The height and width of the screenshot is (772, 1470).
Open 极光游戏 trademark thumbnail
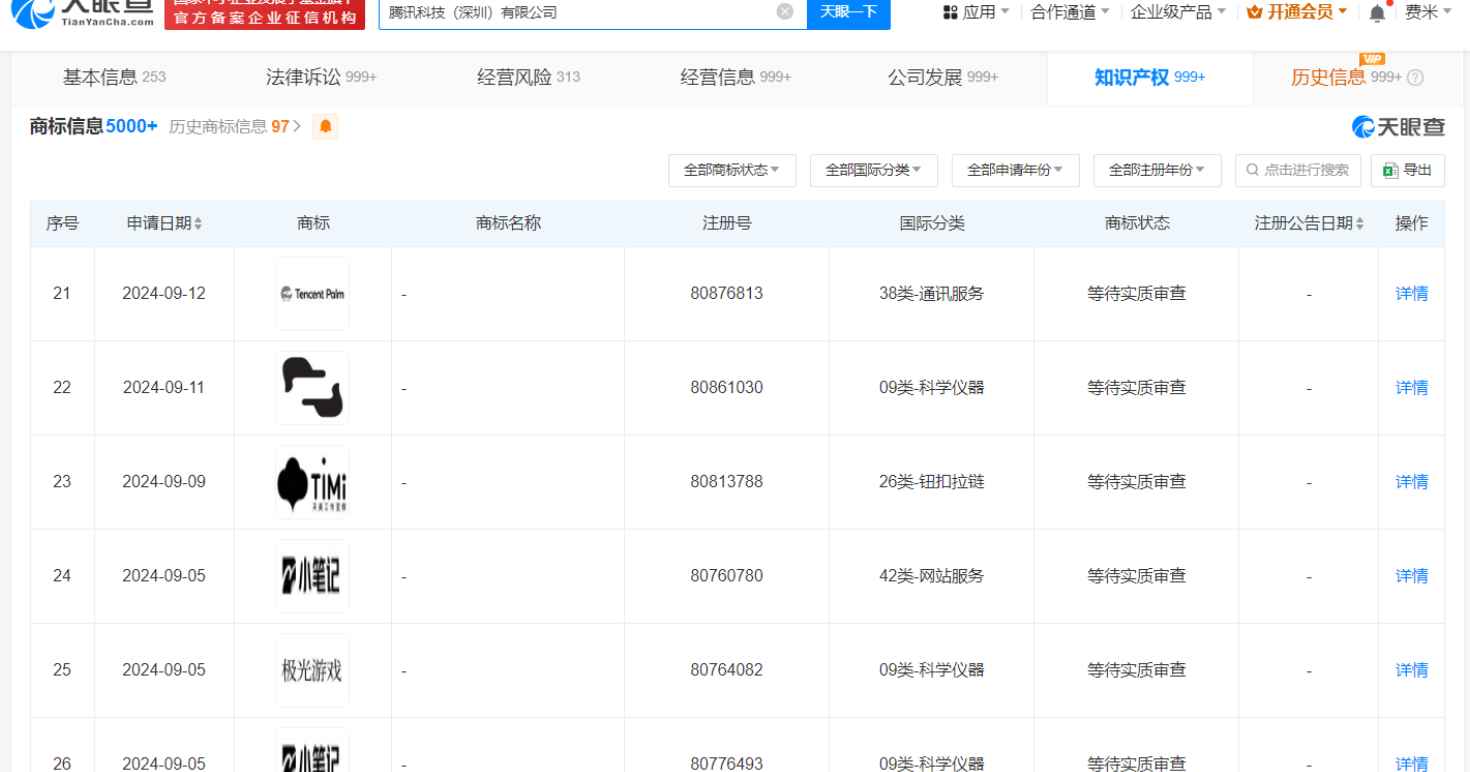tap(312, 670)
